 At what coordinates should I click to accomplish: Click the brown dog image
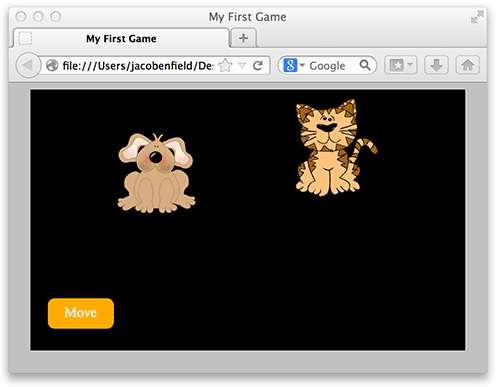click(x=156, y=173)
